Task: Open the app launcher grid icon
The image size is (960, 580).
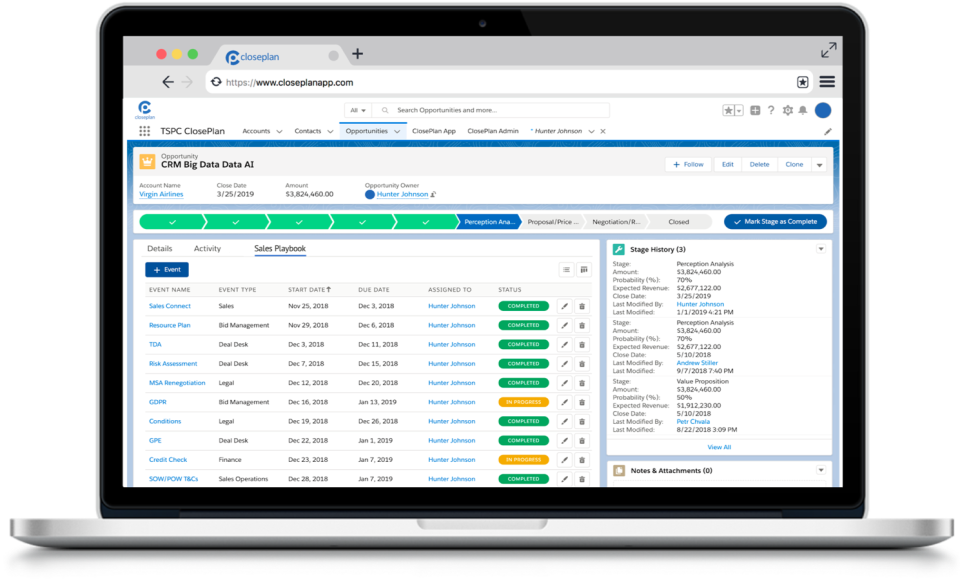Action: pyautogui.click(x=144, y=131)
